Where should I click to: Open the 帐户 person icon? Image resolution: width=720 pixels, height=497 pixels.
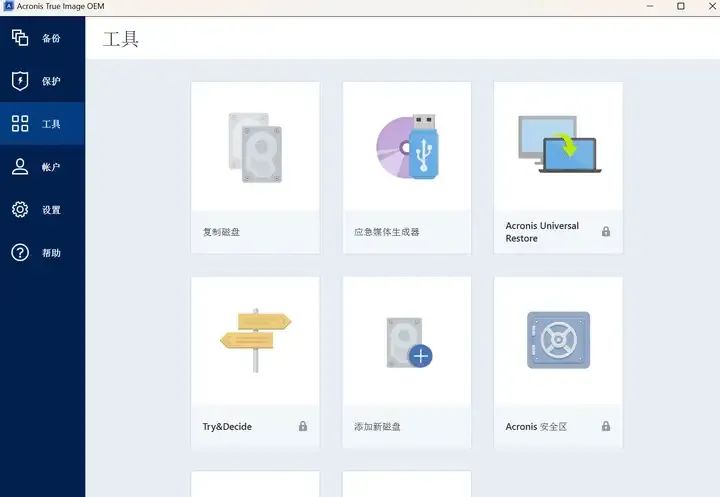click(20, 167)
